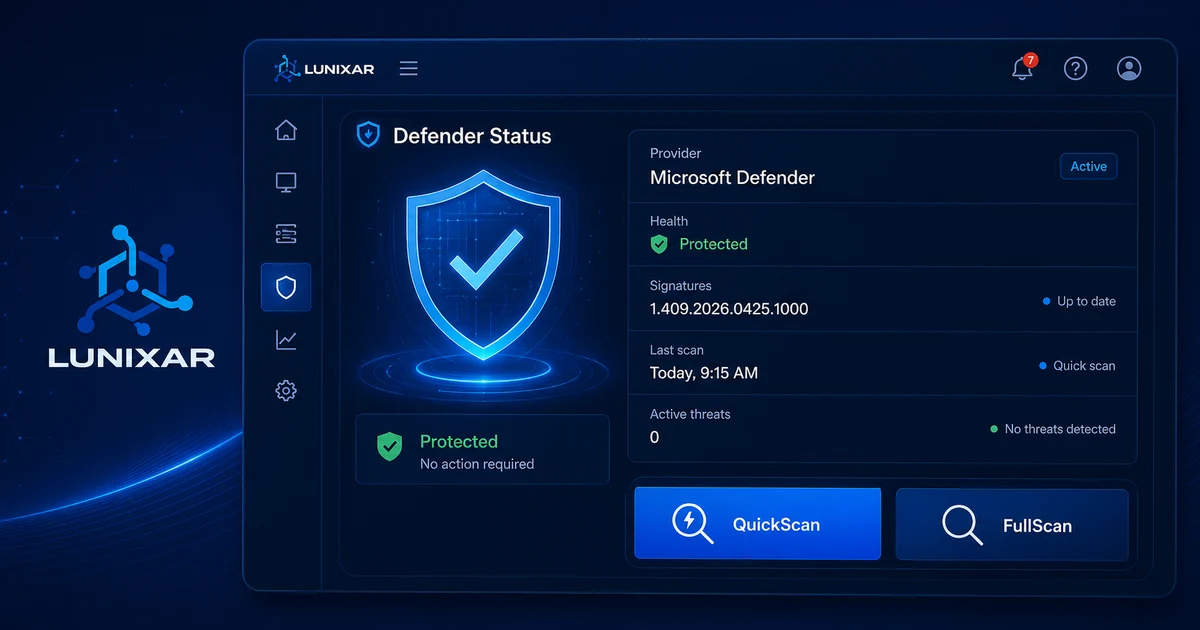Click green shield icon beside Protected status
1200x630 pixels.
coord(389,447)
